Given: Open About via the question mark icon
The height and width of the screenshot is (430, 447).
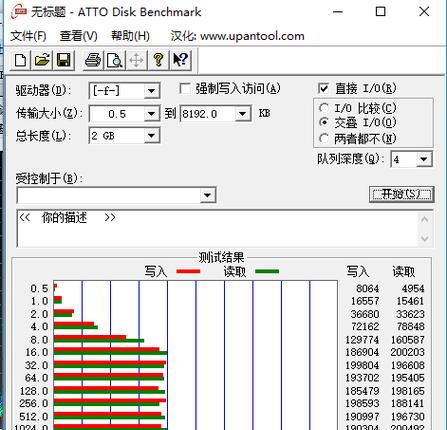Looking at the screenshot, I should click(x=158, y=60).
